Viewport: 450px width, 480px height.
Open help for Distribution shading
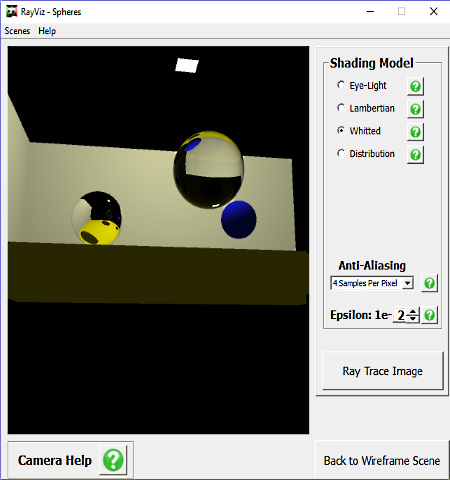point(415,155)
